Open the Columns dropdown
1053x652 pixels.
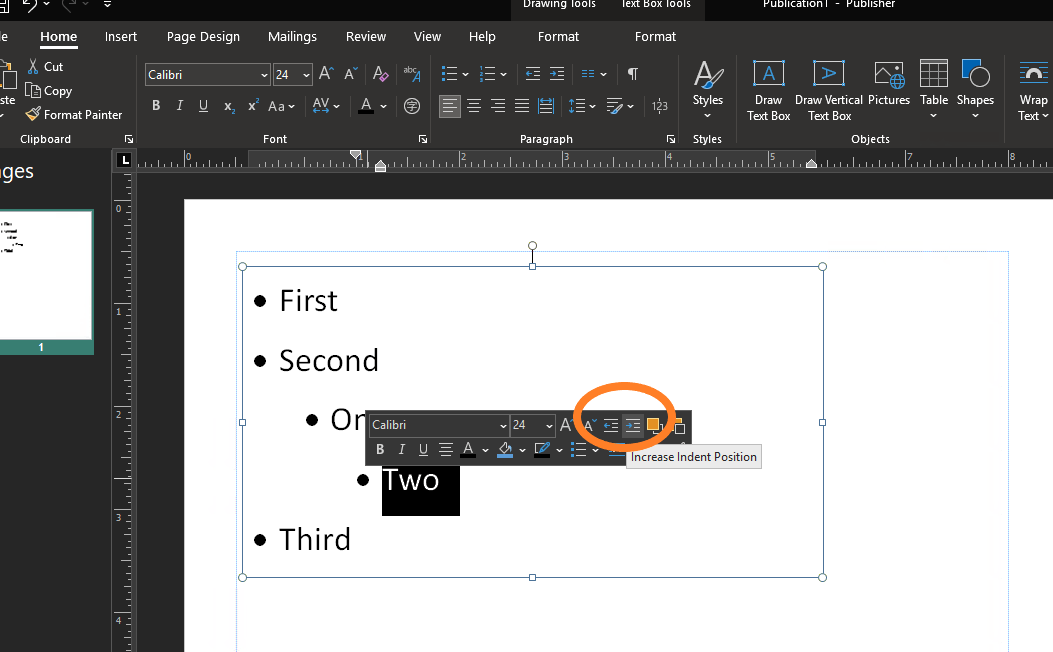(x=594, y=74)
